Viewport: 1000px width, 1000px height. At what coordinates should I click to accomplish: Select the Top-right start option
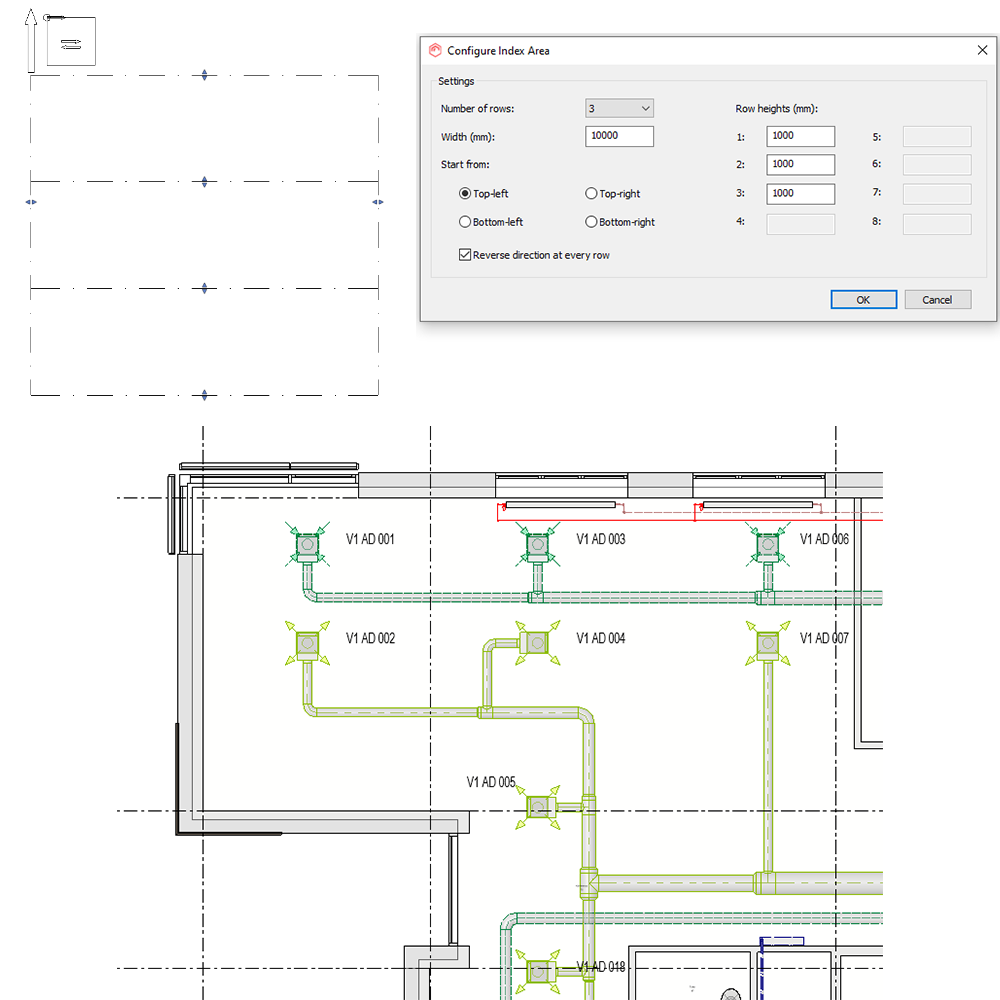(591, 194)
